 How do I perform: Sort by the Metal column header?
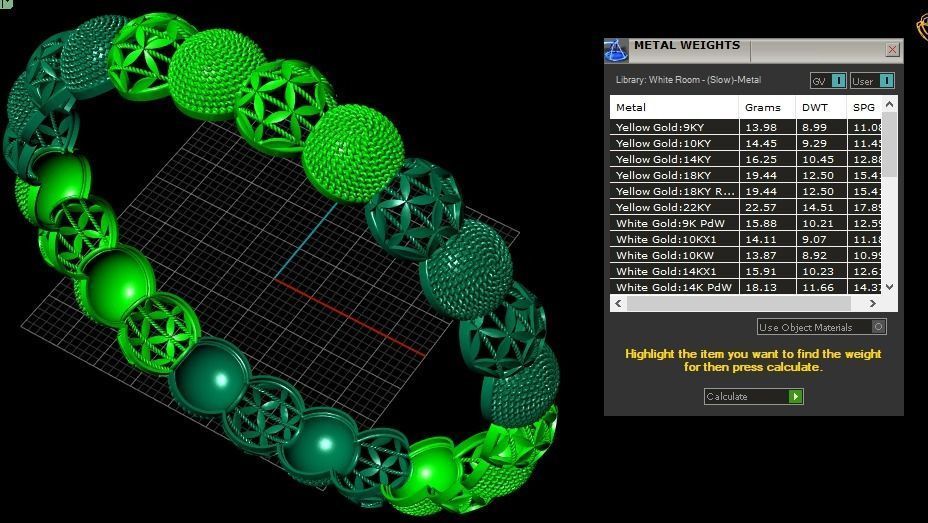point(674,107)
